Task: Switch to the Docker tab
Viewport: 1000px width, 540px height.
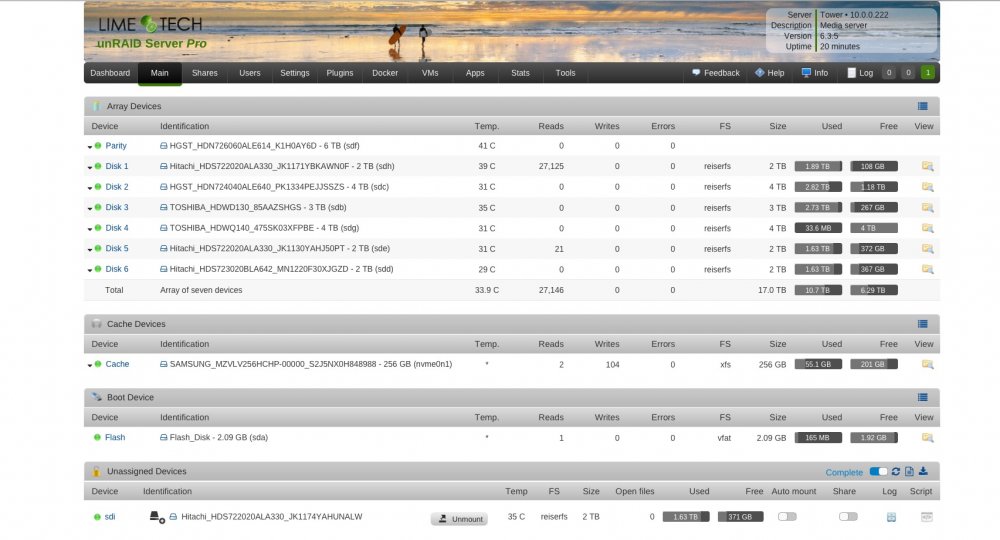Action: 385,73
